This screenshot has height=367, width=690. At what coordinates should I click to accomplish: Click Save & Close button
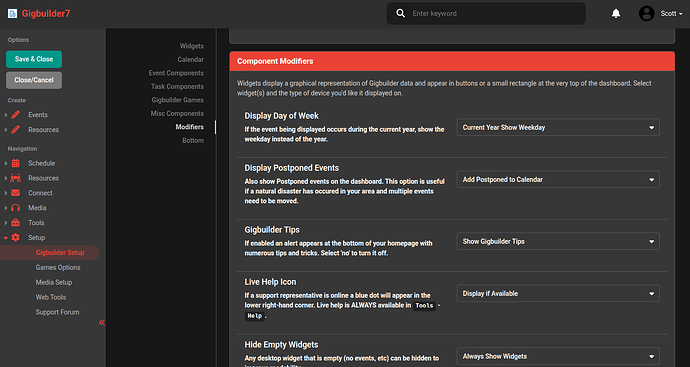(x=34, y=59)
